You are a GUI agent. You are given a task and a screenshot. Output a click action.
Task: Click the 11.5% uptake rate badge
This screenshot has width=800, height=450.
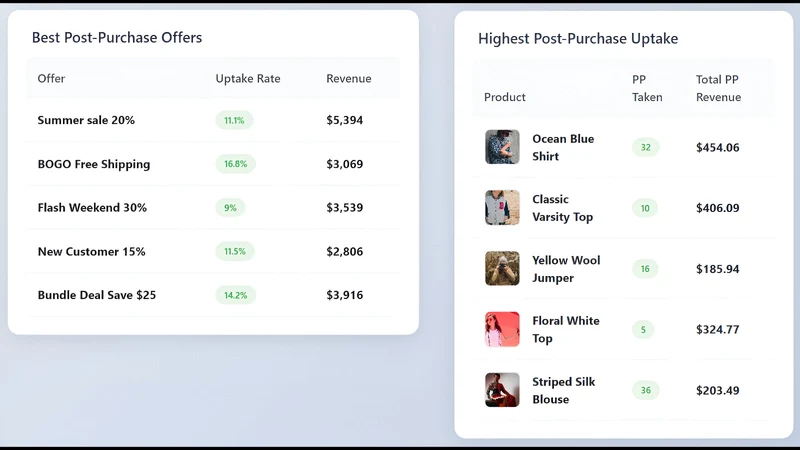click(x=235, y=252)
